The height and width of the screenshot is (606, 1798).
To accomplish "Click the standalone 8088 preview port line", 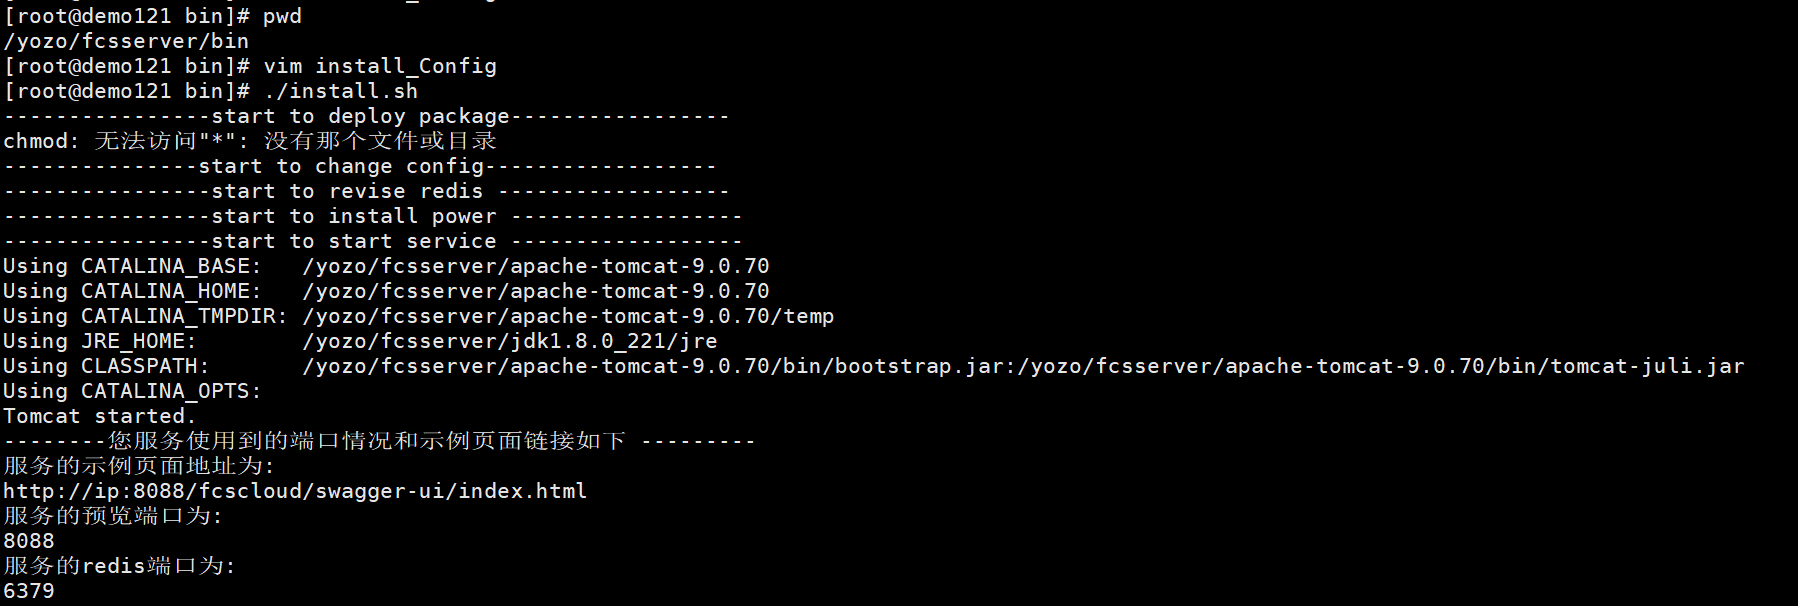I will pyautogui.click(x=29, y=541).
